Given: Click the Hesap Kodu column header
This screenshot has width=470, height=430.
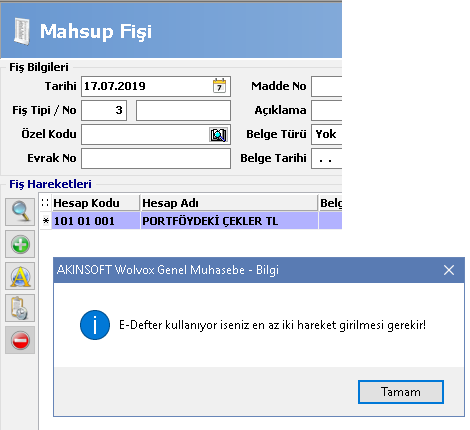Looking at the screenshot, I should [x=96, y=203].
